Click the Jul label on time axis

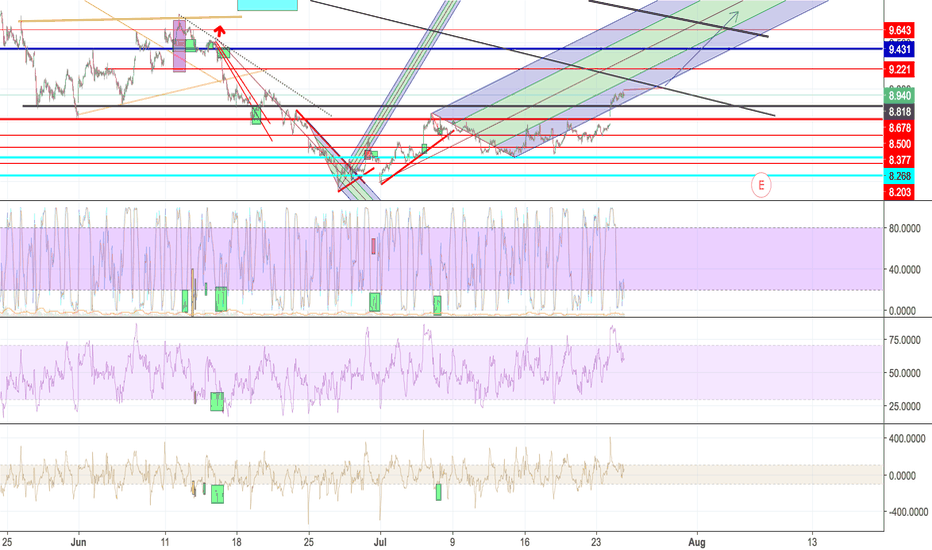tap(380, 542)
